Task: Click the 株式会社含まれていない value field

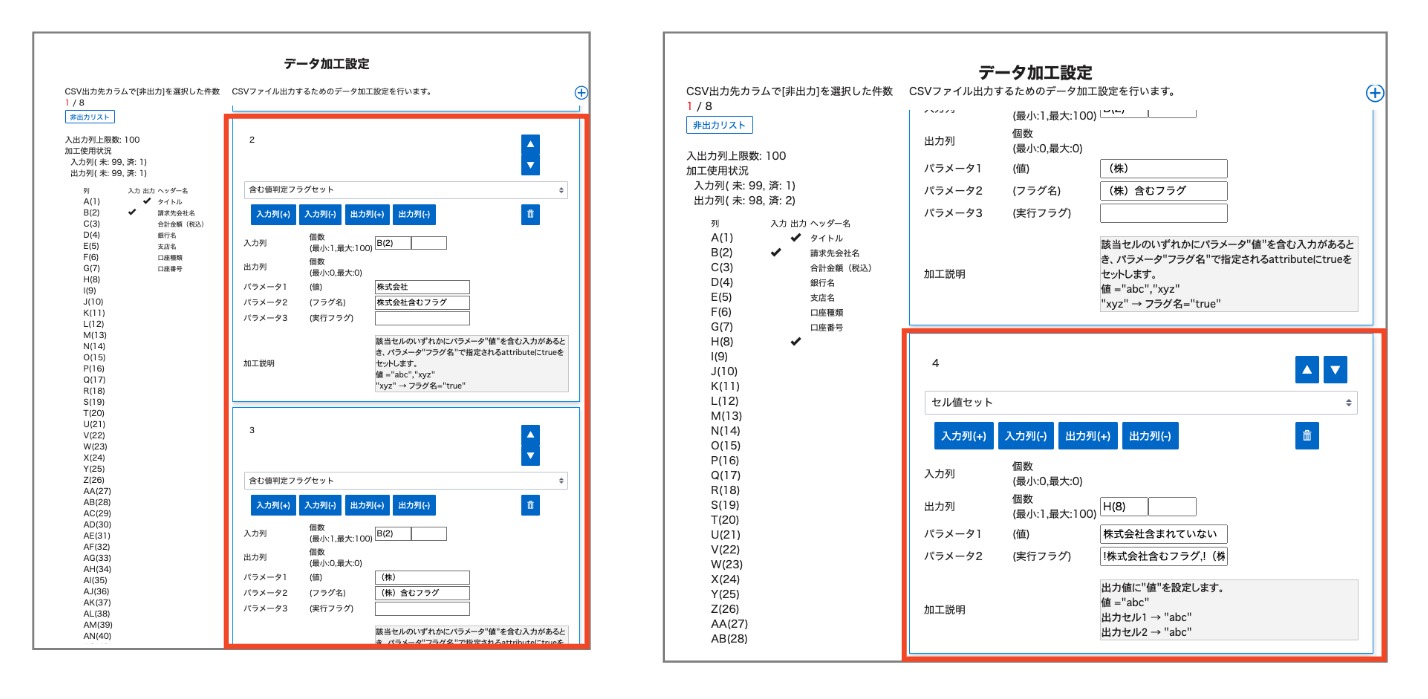Action: click(x=1163, y=534)
